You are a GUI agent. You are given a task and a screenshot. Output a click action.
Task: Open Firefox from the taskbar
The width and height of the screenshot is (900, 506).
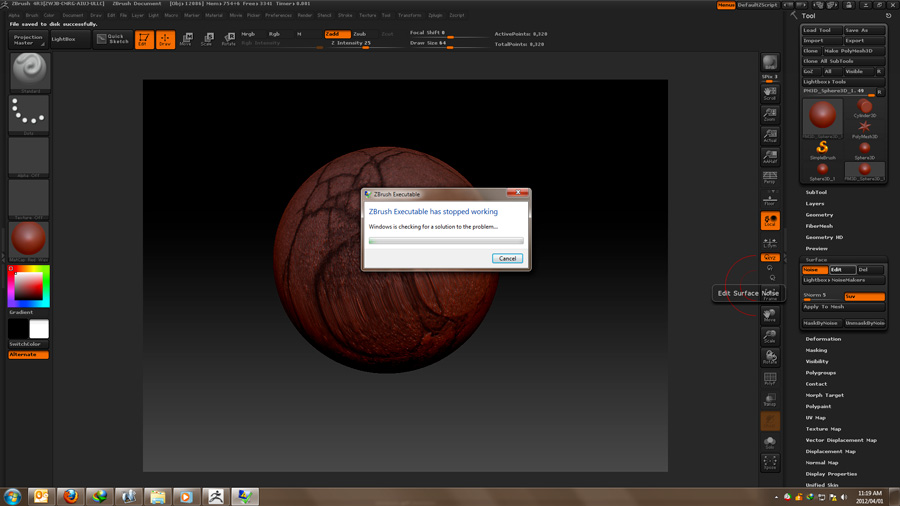coord(71,496)
